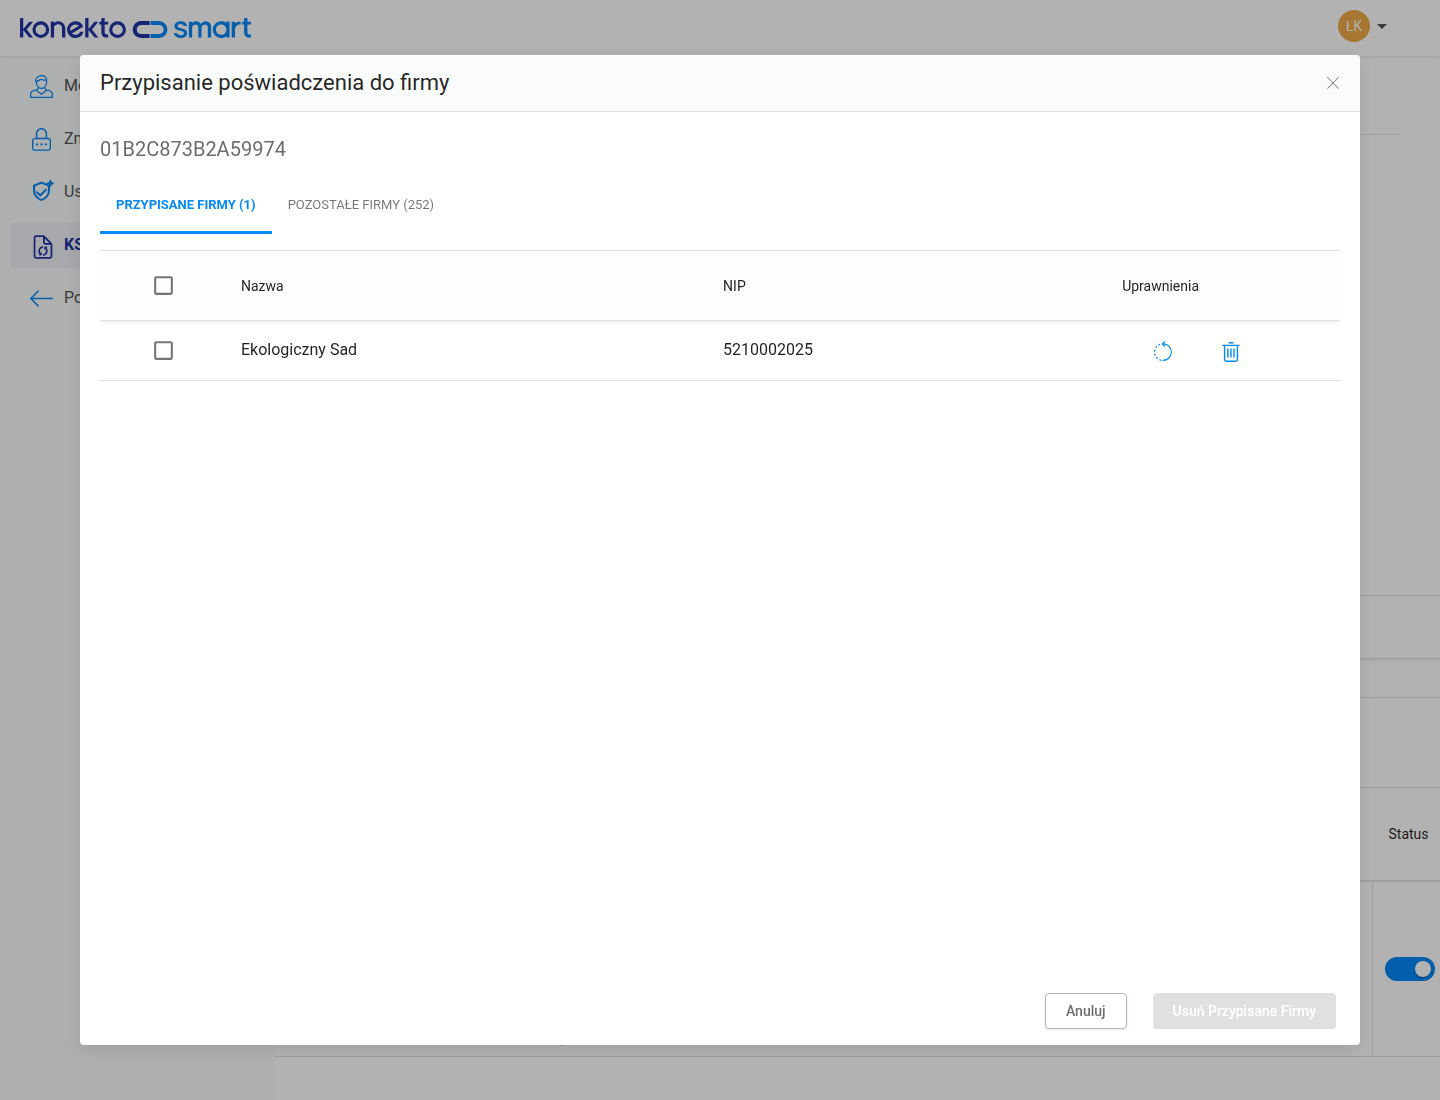Click the user profile sidebar icon
The image size is (1440, 1100).
(x=41, y=86)
